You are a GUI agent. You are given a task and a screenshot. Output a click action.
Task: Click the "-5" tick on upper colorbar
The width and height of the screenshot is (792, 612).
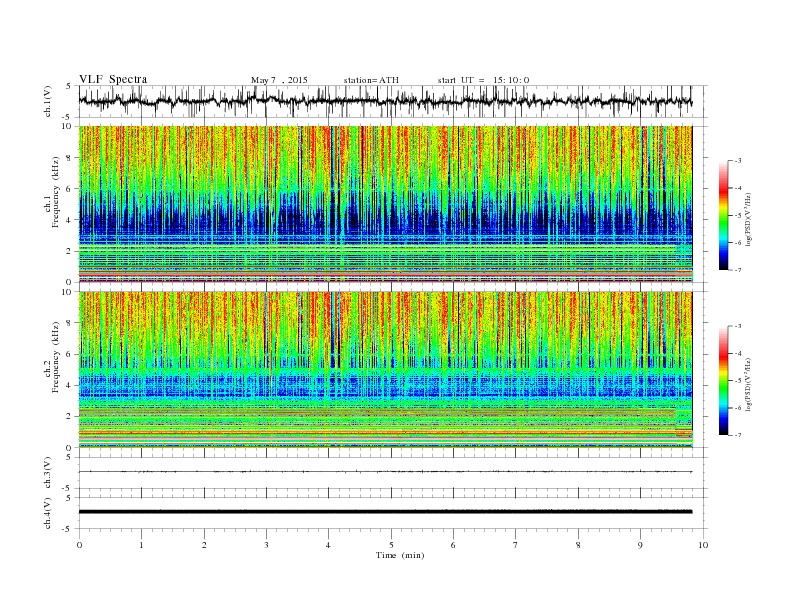pyautogui.click(x=737, y=216)
